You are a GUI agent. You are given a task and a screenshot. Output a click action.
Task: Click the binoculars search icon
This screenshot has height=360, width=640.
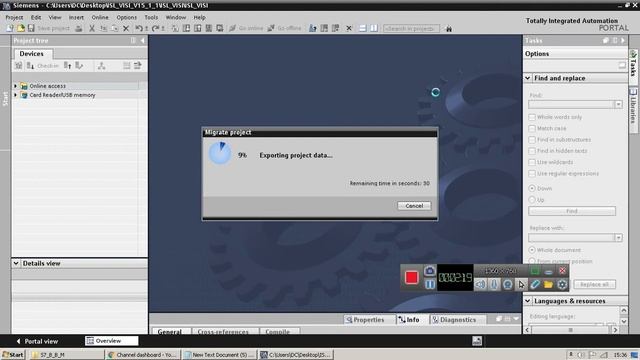click(x=449, y=29)
